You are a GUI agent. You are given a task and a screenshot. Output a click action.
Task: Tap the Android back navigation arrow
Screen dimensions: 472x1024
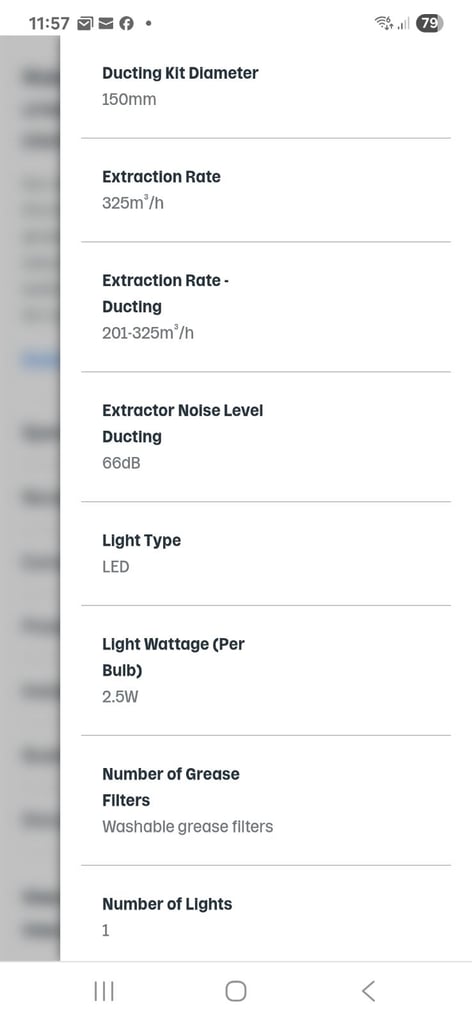(368, 991)
